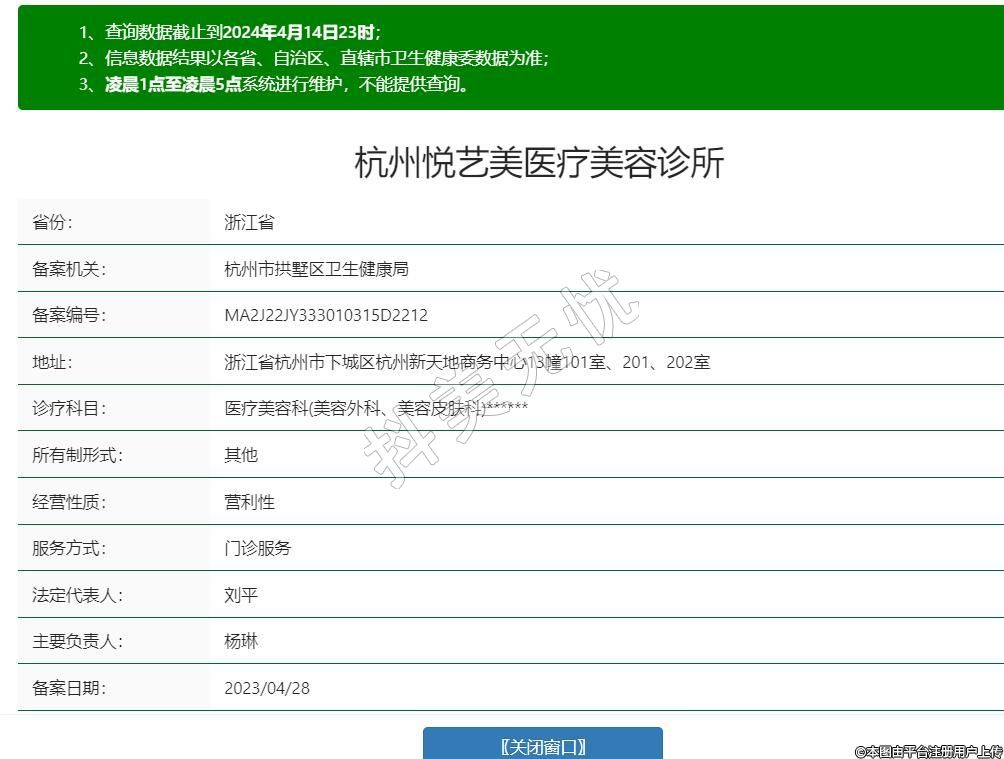The height and width of the screenshot is (759, 1004).
Task: Click the 备案编号 row label
Action: click(x=69, y=315)
